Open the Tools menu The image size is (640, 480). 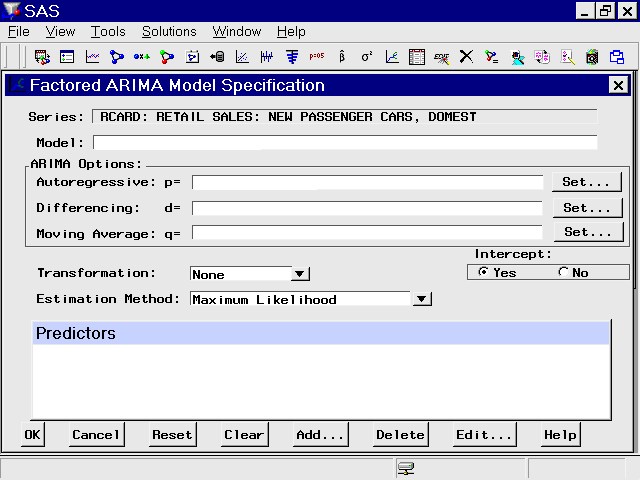[108, 31]
